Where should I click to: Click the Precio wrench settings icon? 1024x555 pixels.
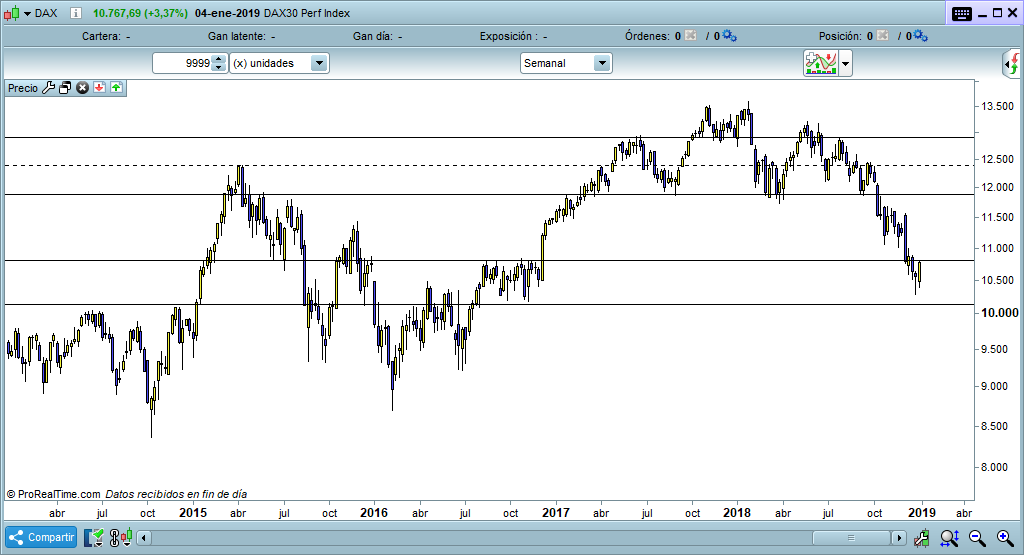48,88
